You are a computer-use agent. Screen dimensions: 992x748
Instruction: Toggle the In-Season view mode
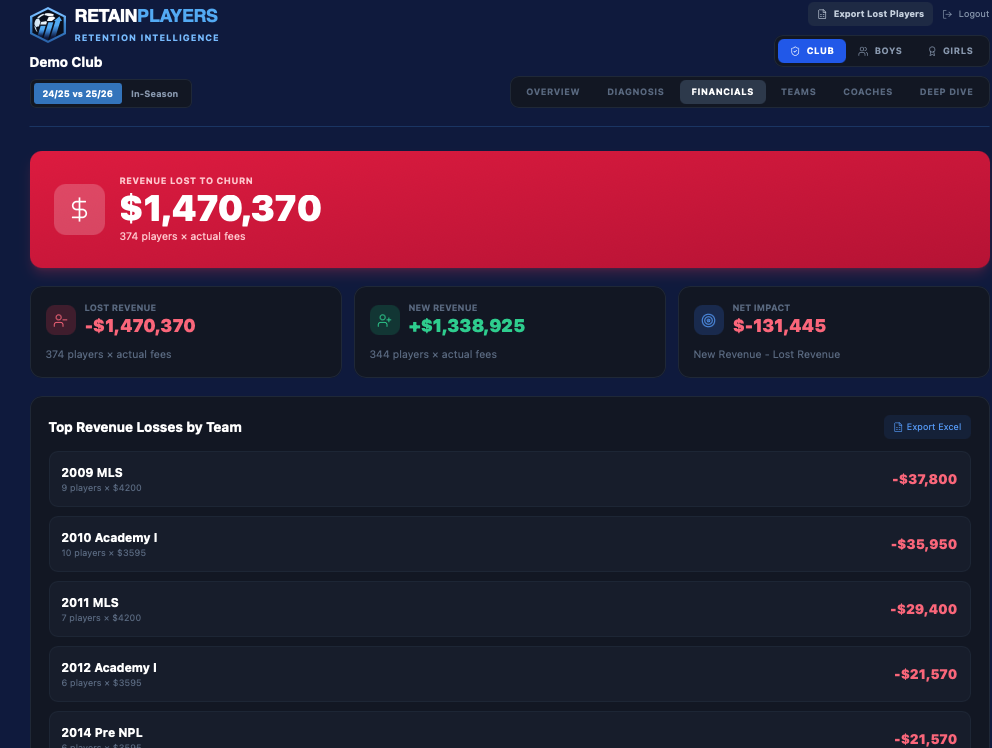pos(156,93)
